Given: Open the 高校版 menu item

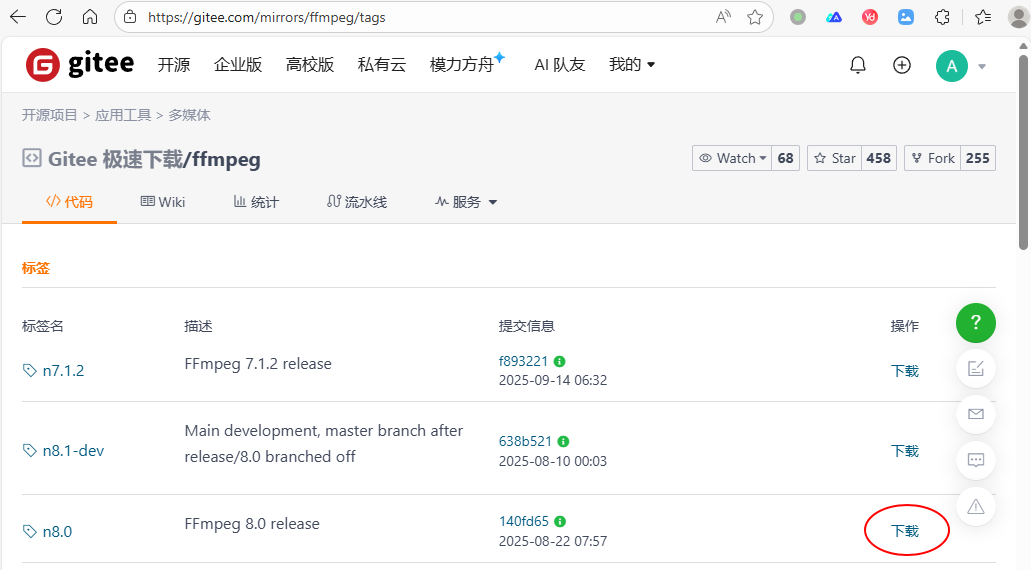Looking at the screenshot, I should pyautogui.click(x=310, y=64).
